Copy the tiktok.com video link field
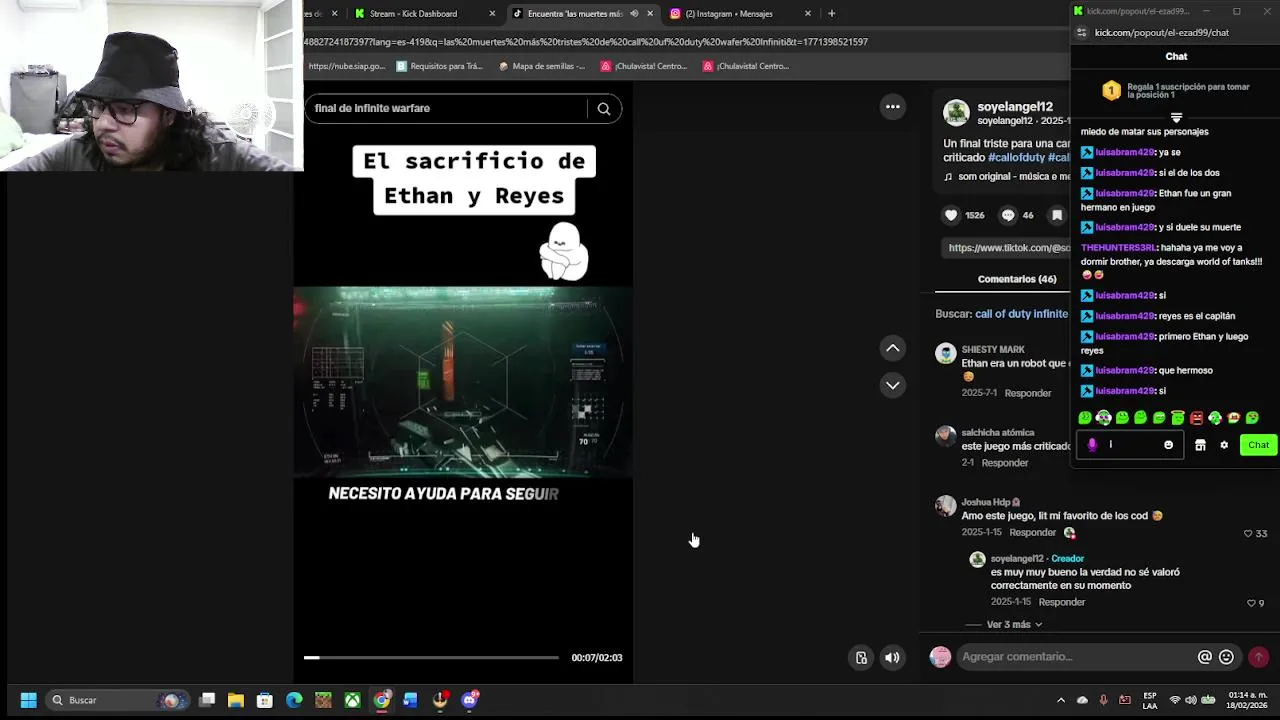Screen dimensions: 1280x720 tap(1009, 248)
